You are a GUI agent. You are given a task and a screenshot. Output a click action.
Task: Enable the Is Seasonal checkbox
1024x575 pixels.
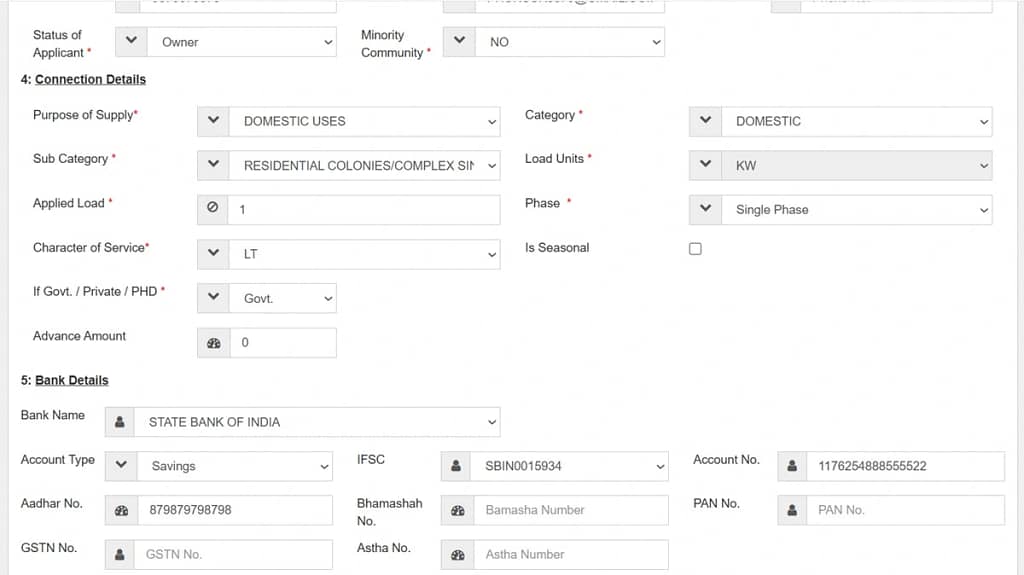pyautogui.click(x=695, y=249)
